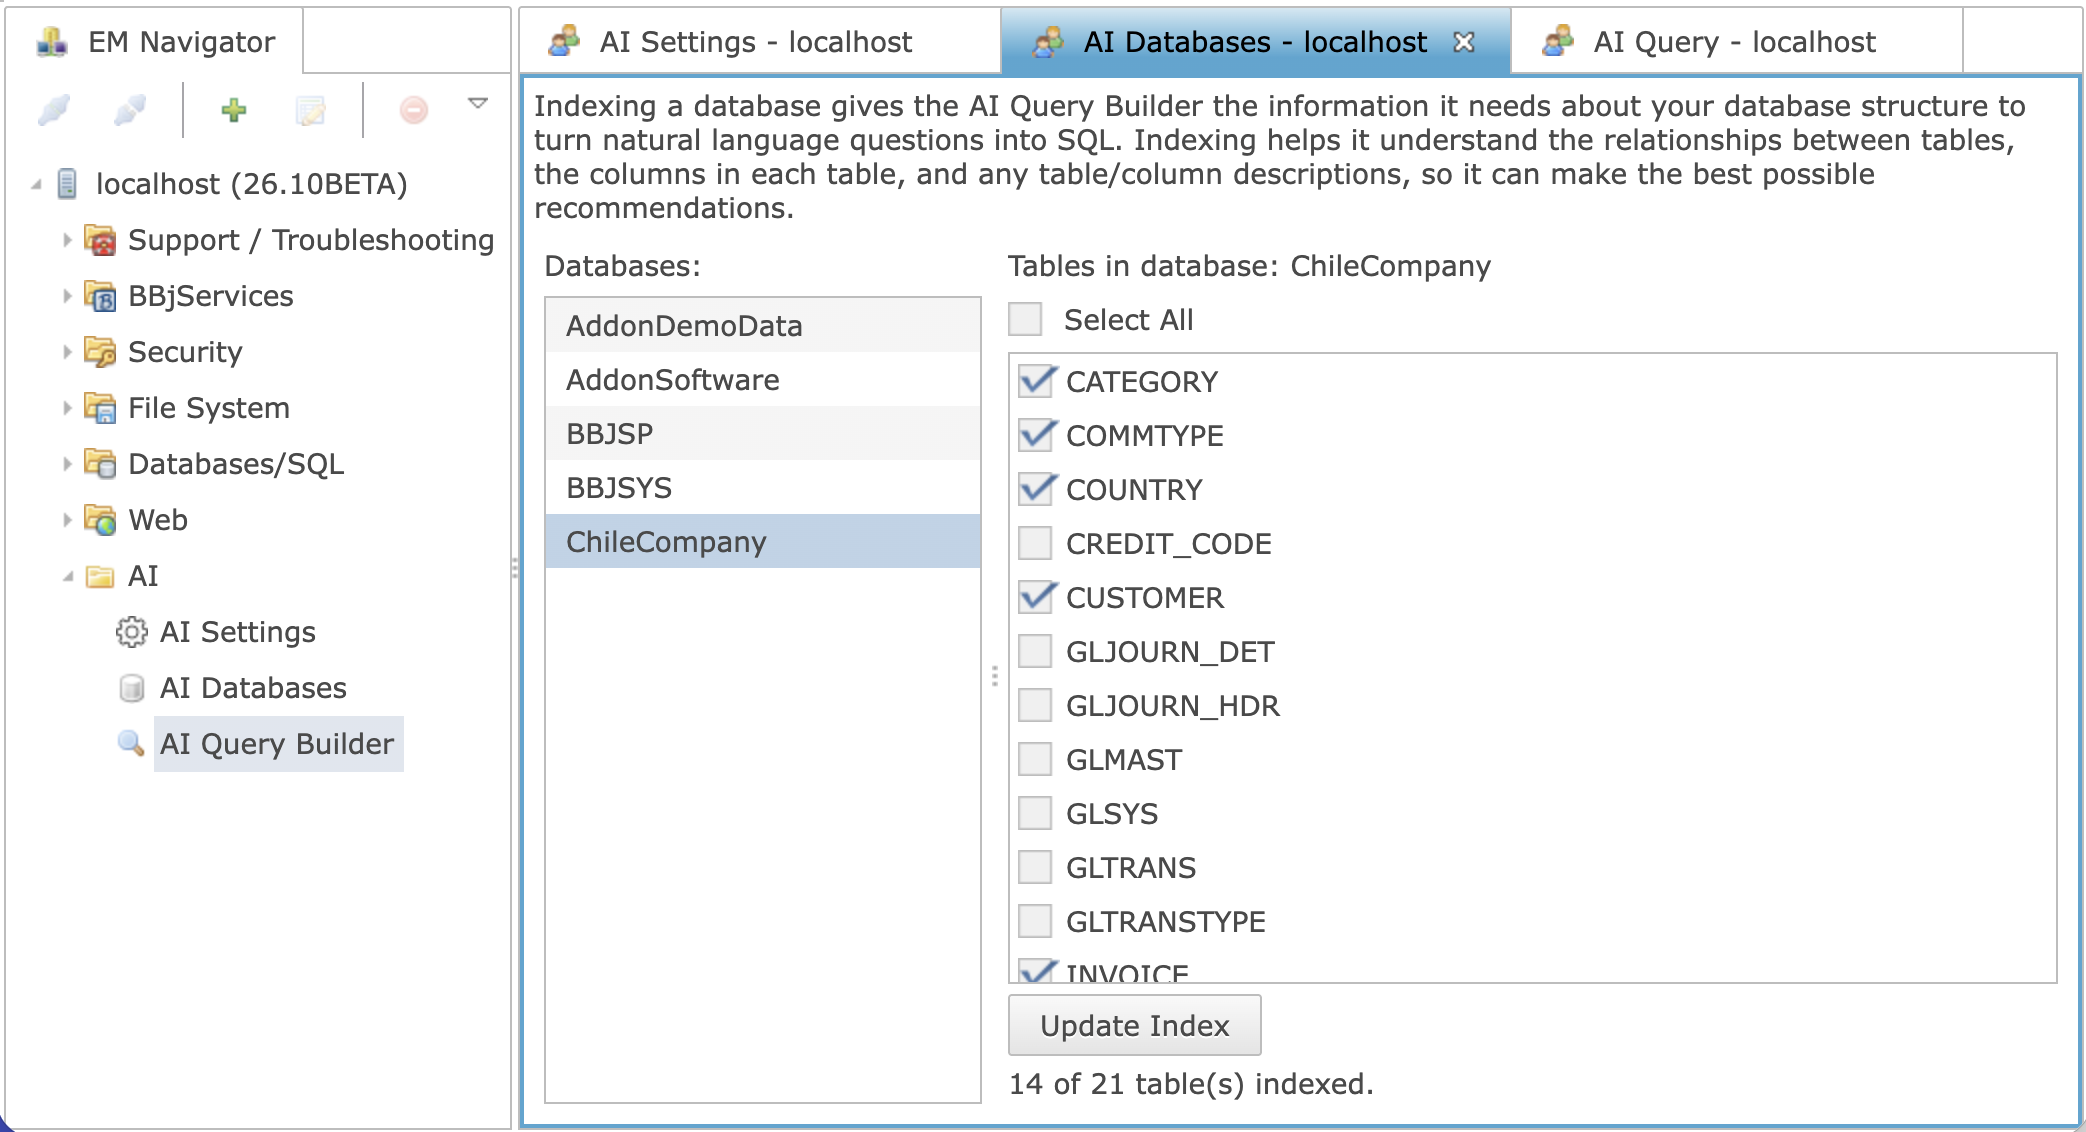Click the Databases/SQL folder icon
The height and width of the screenshot is (1132, 2086).
pyautogui.click(x=100, y=464)
